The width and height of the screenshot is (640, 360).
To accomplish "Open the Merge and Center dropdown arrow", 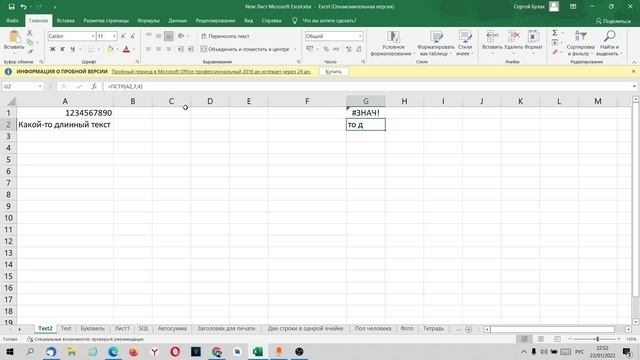I will point(295,49).
